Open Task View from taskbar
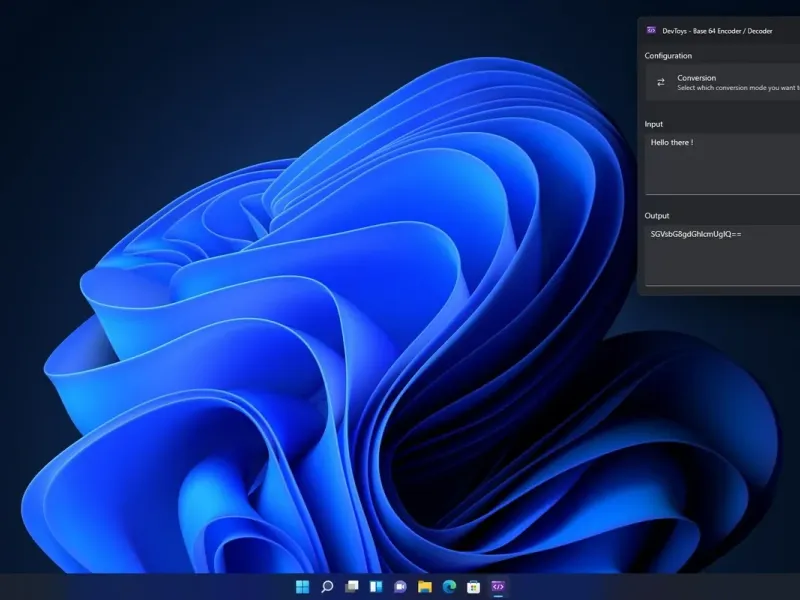800x600 pixels. (352, 587)
